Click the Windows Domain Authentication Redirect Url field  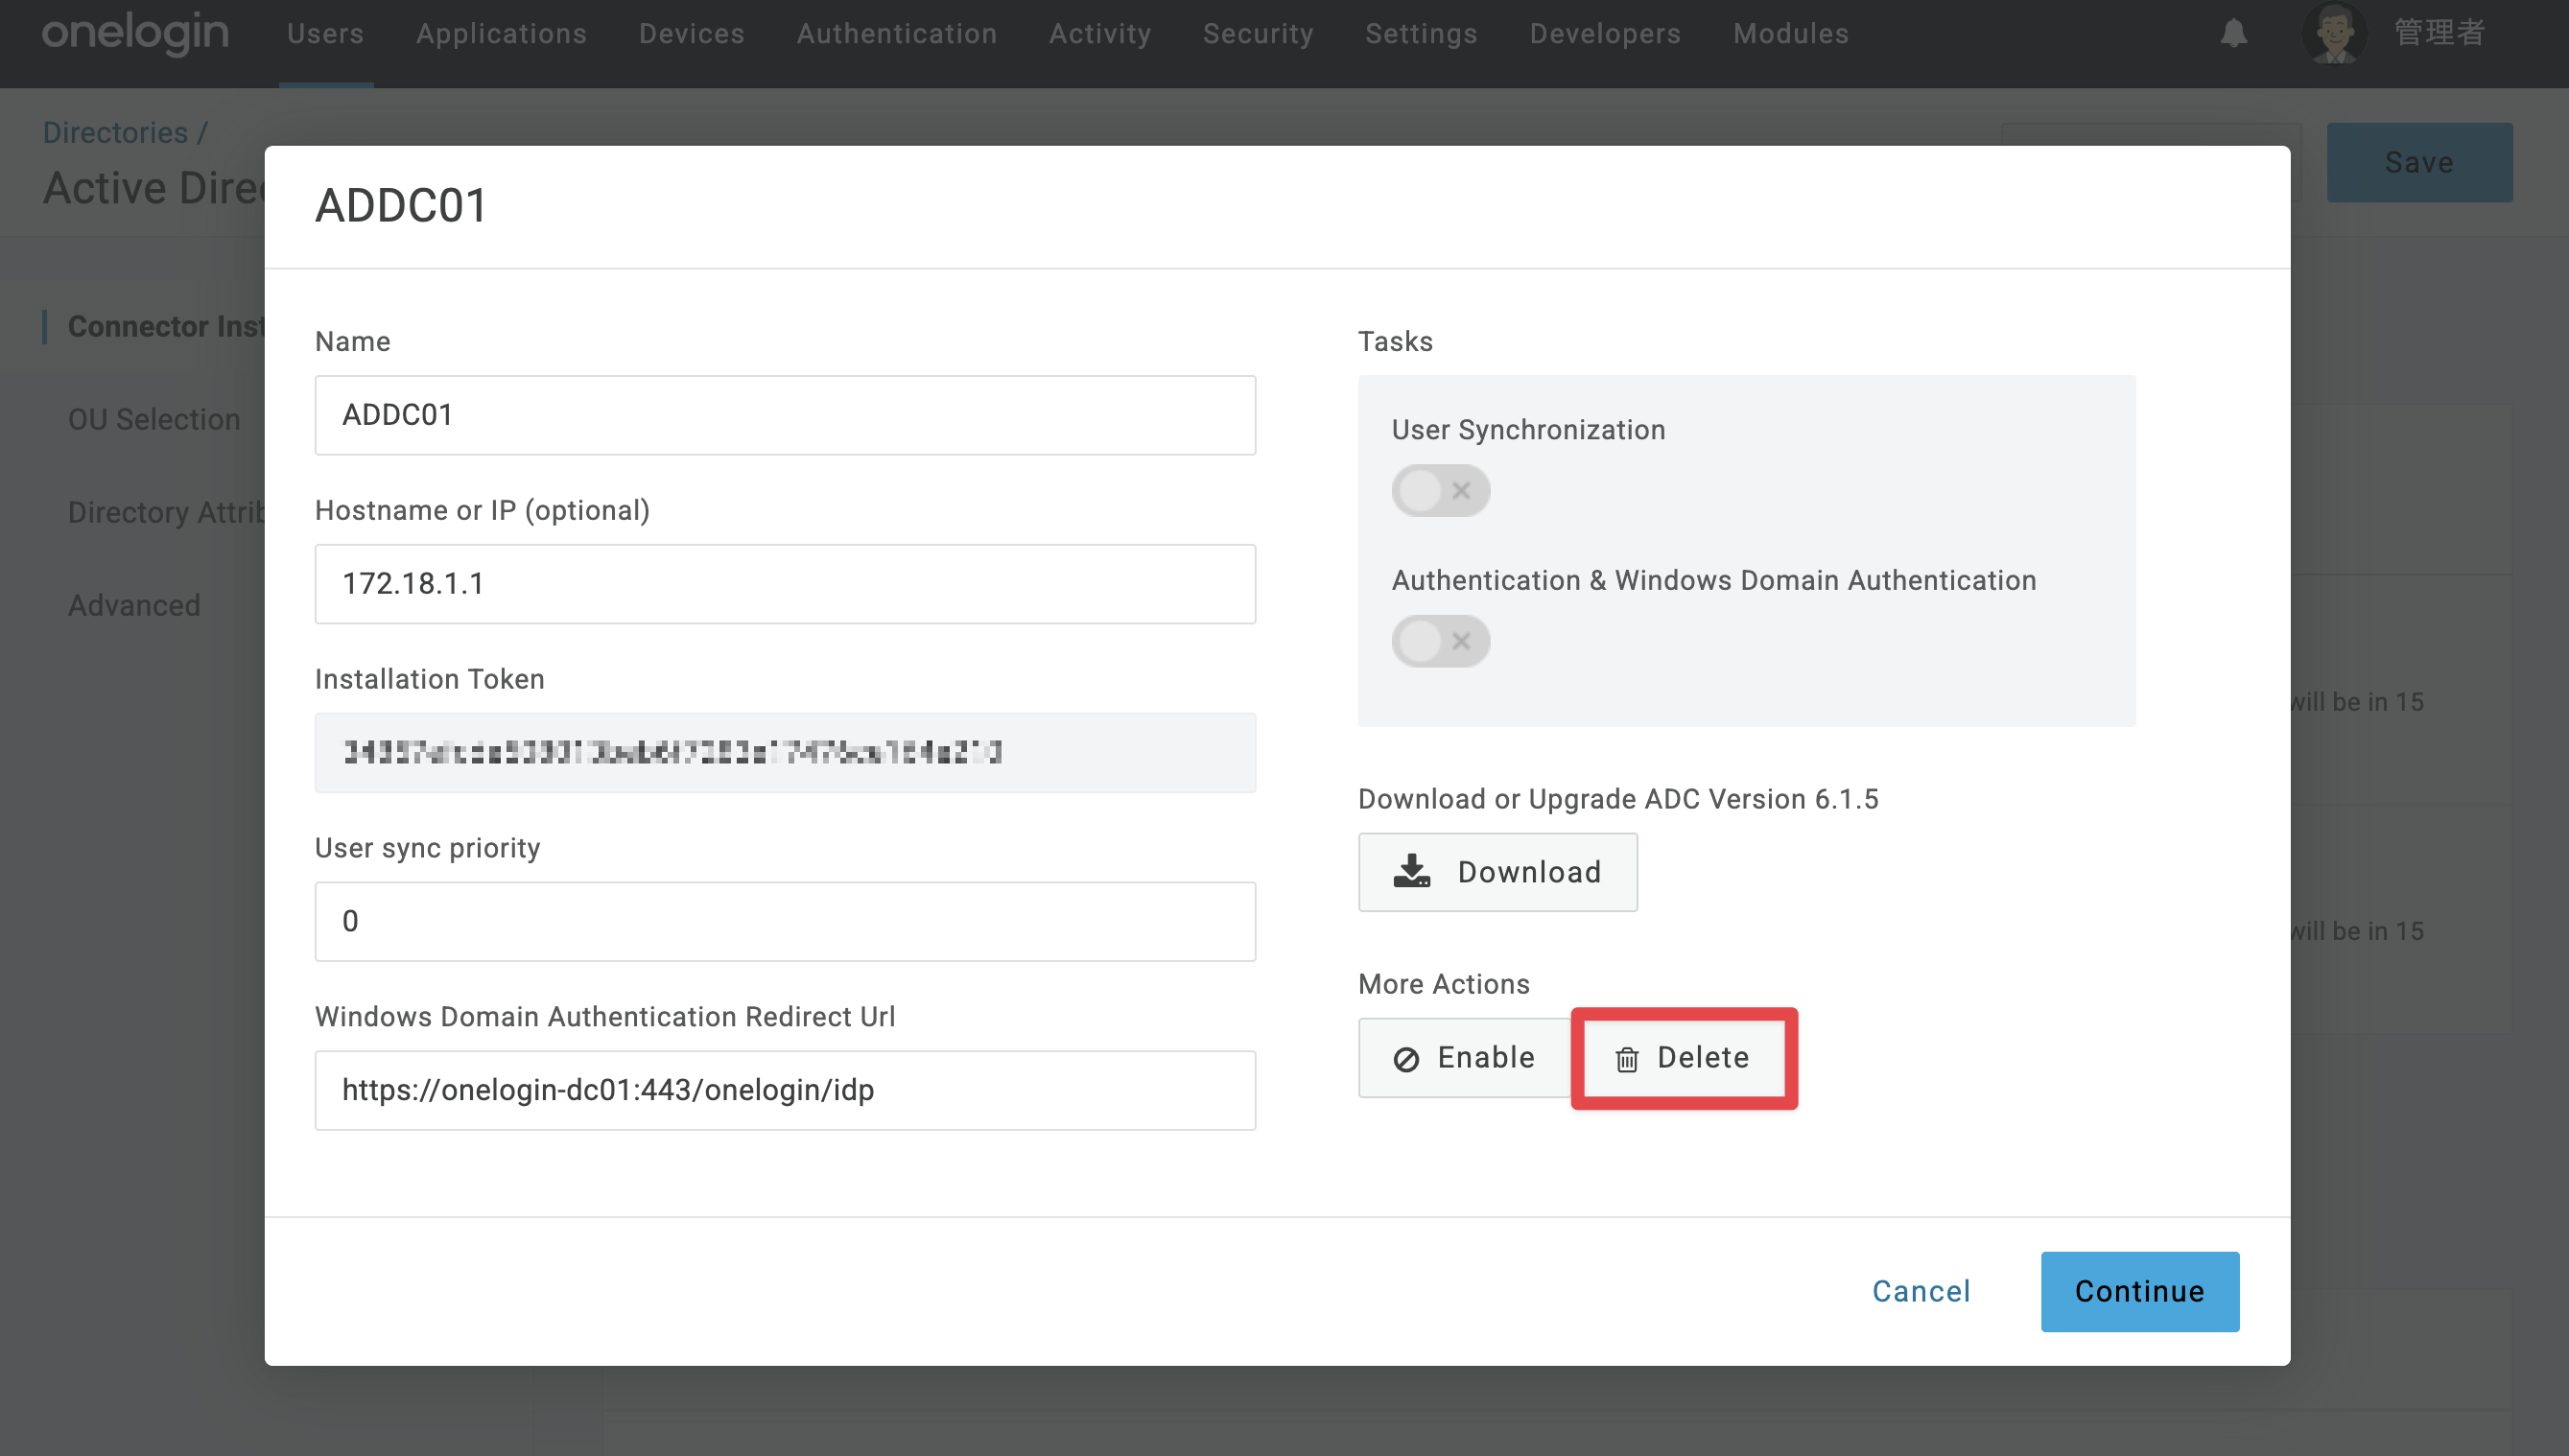click(785, 1090)
